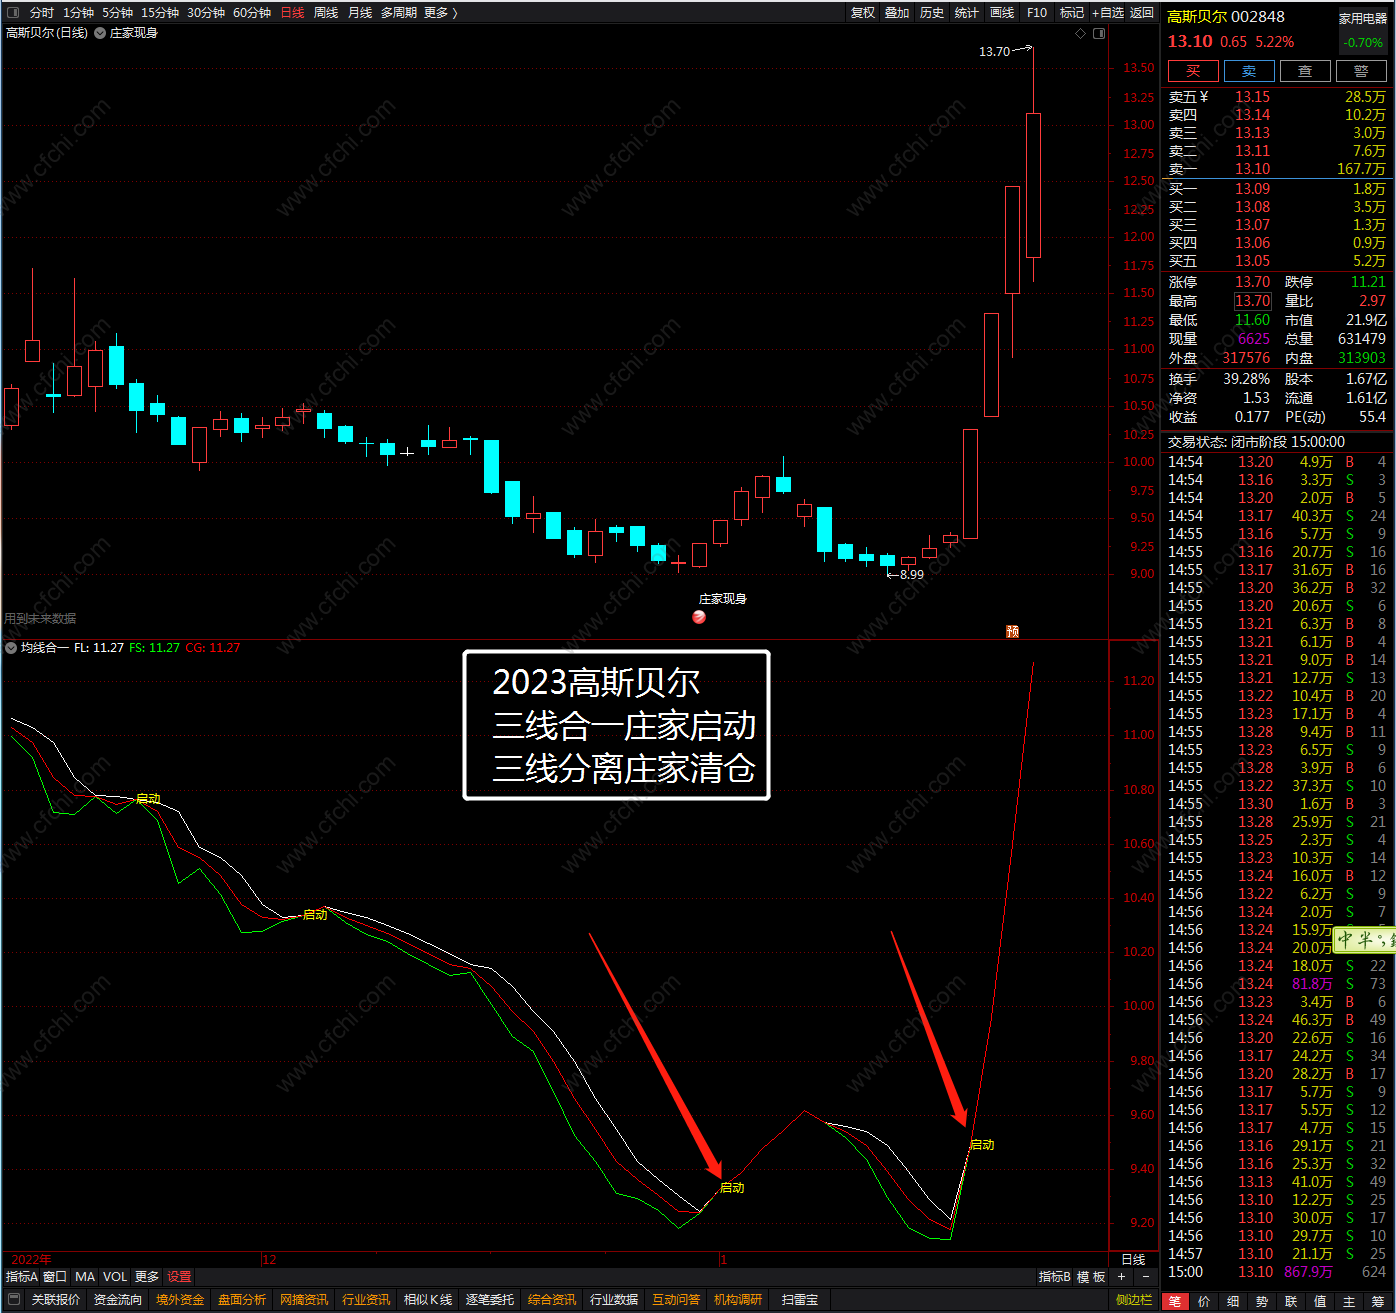
Task: Open the 历史 history tool
Action: 932,13
